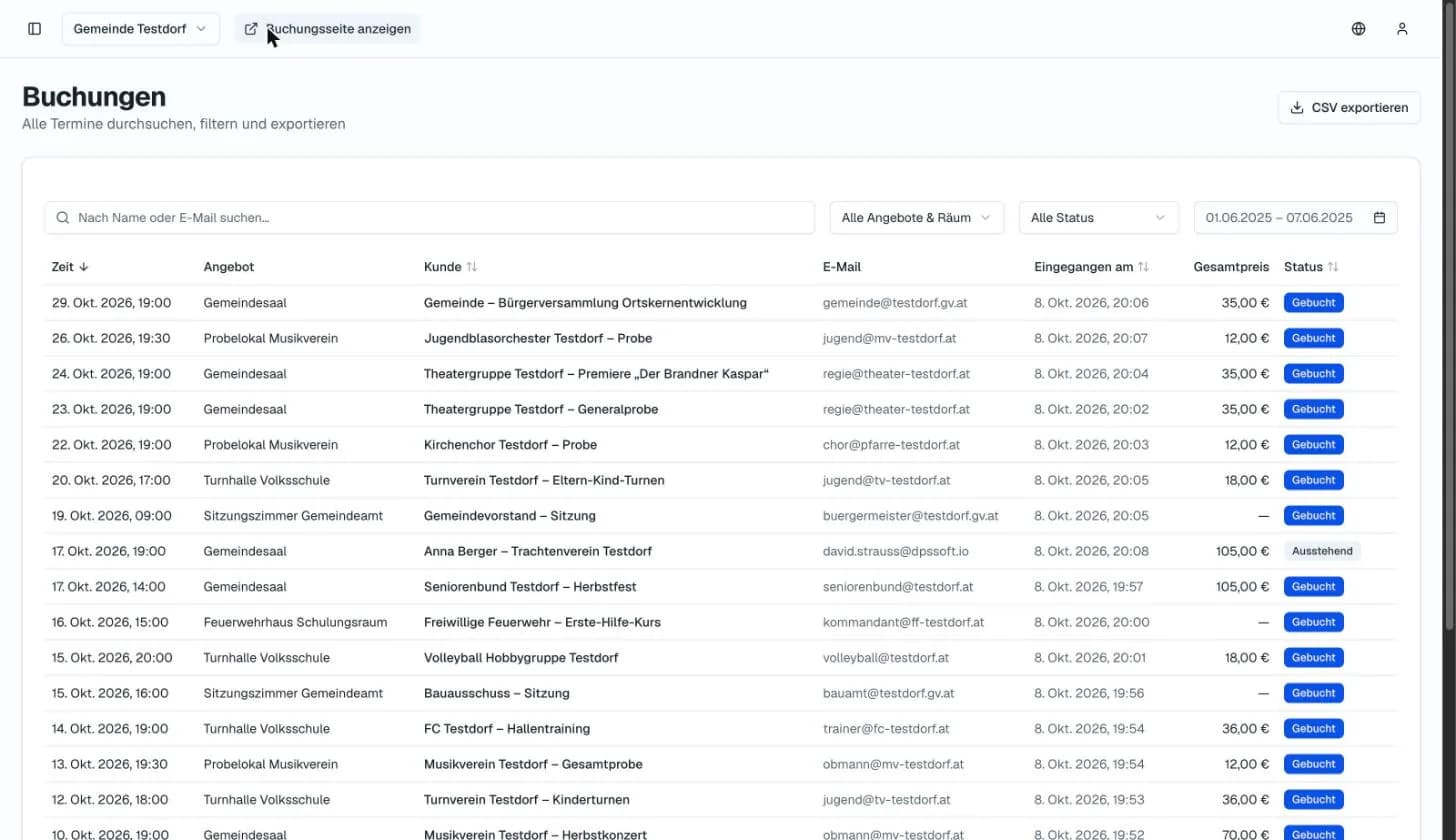Click the calendar icon in date range

pyautogui.click(x=1379, y=218)
